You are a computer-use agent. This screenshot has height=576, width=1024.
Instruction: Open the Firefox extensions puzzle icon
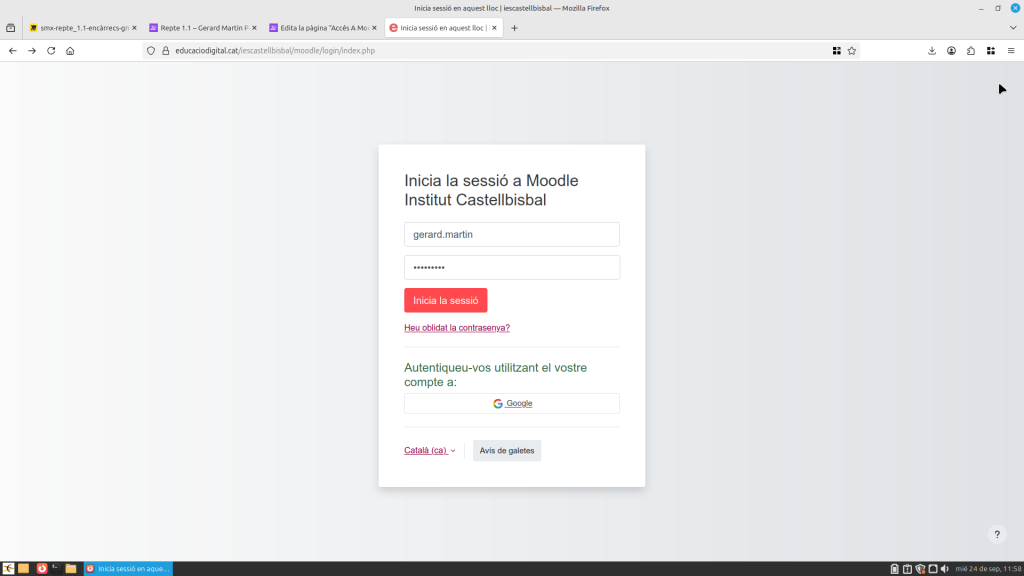click(x=971, y=51)
